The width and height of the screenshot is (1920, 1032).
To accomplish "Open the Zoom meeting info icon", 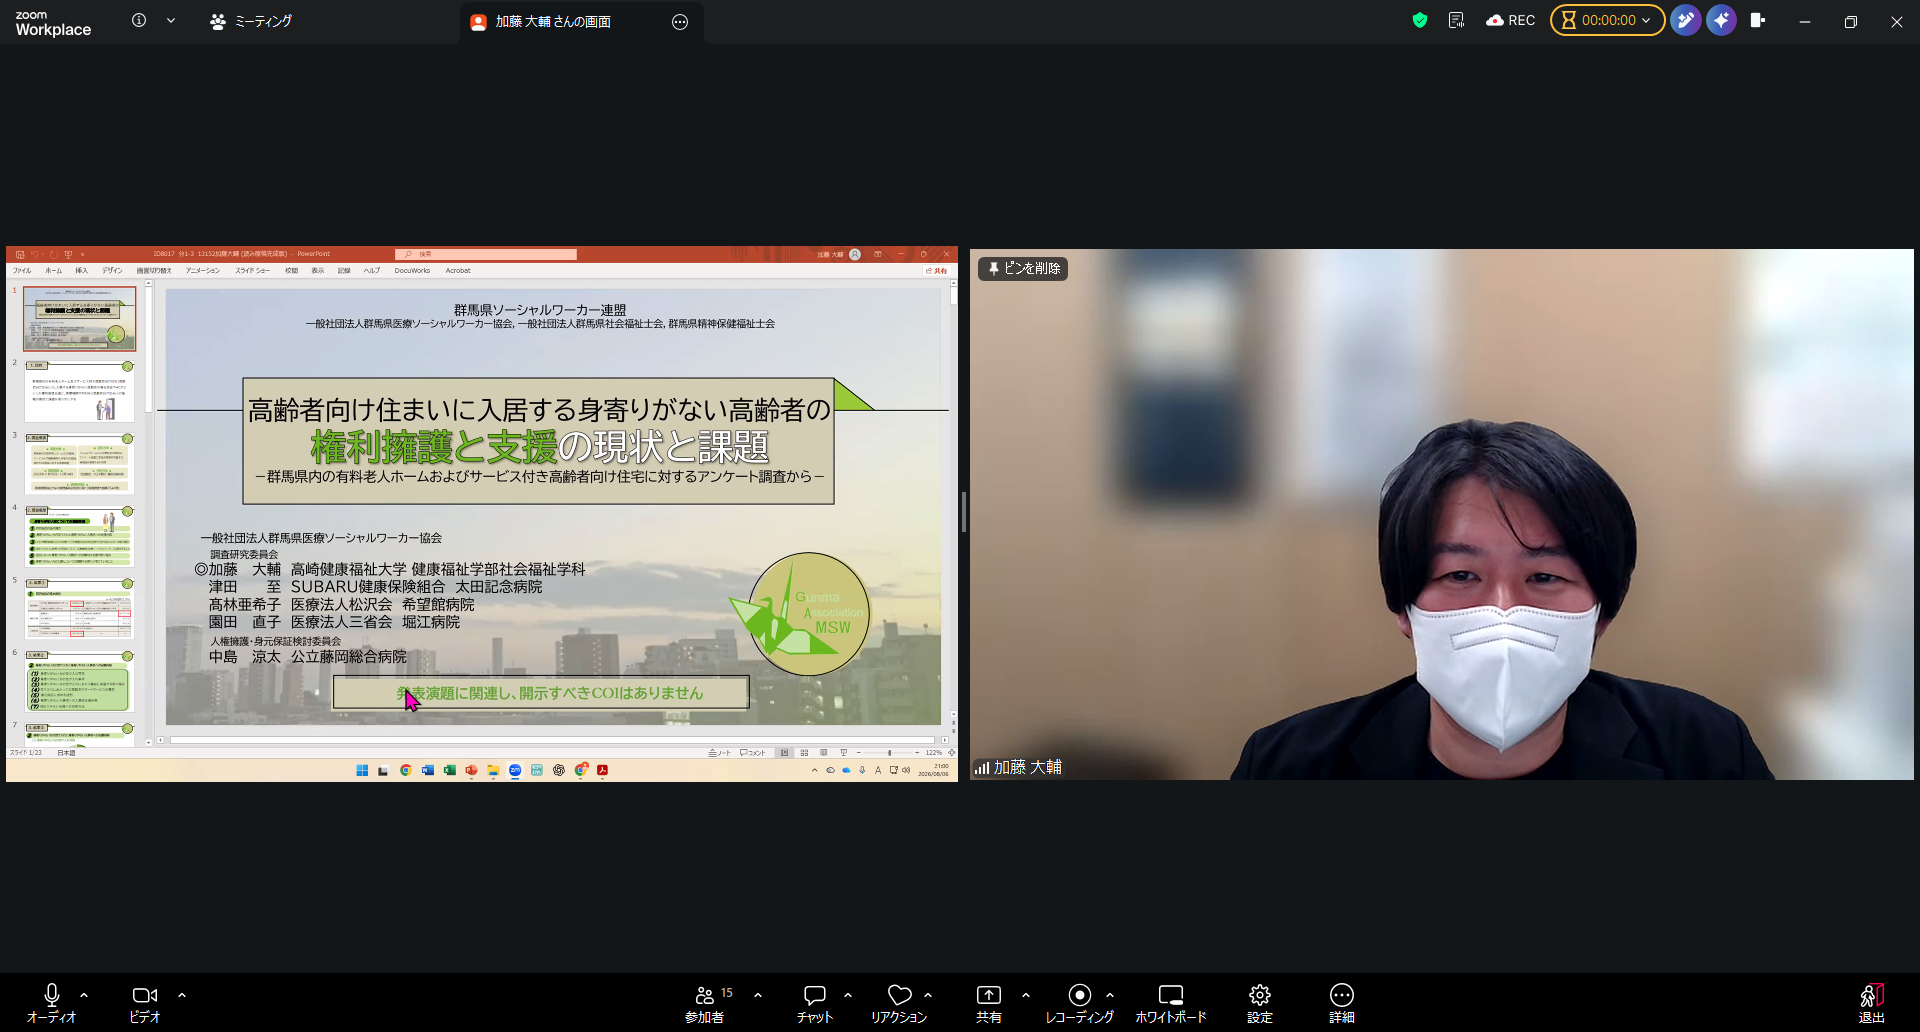I will coord(139,20).
